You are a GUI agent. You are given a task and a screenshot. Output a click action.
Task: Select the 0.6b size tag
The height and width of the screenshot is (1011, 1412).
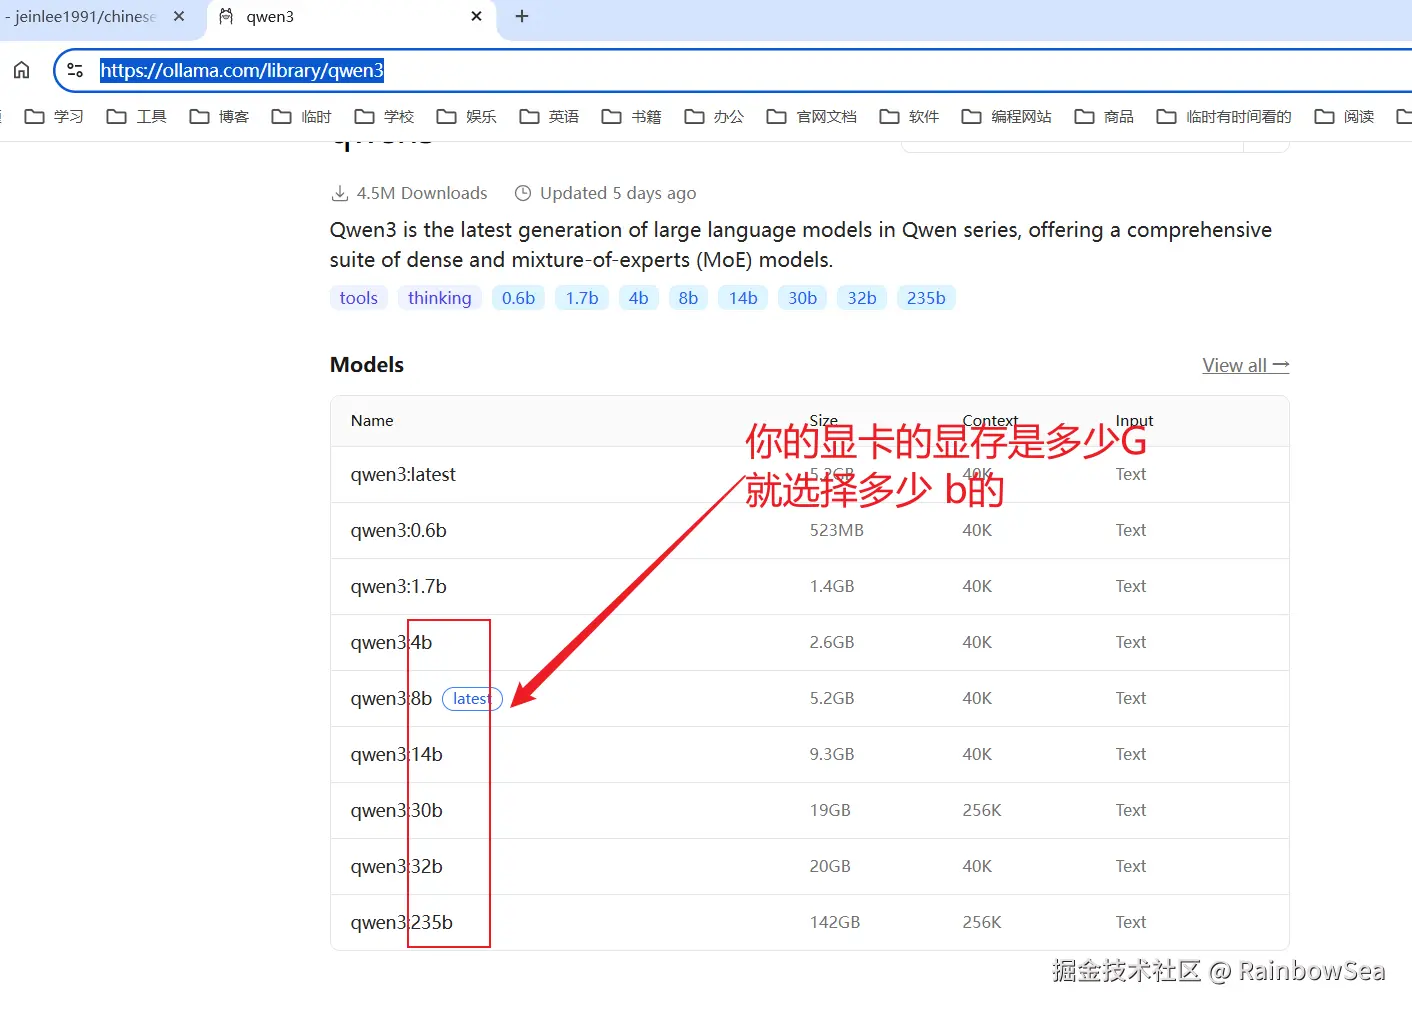pos(518,298)
